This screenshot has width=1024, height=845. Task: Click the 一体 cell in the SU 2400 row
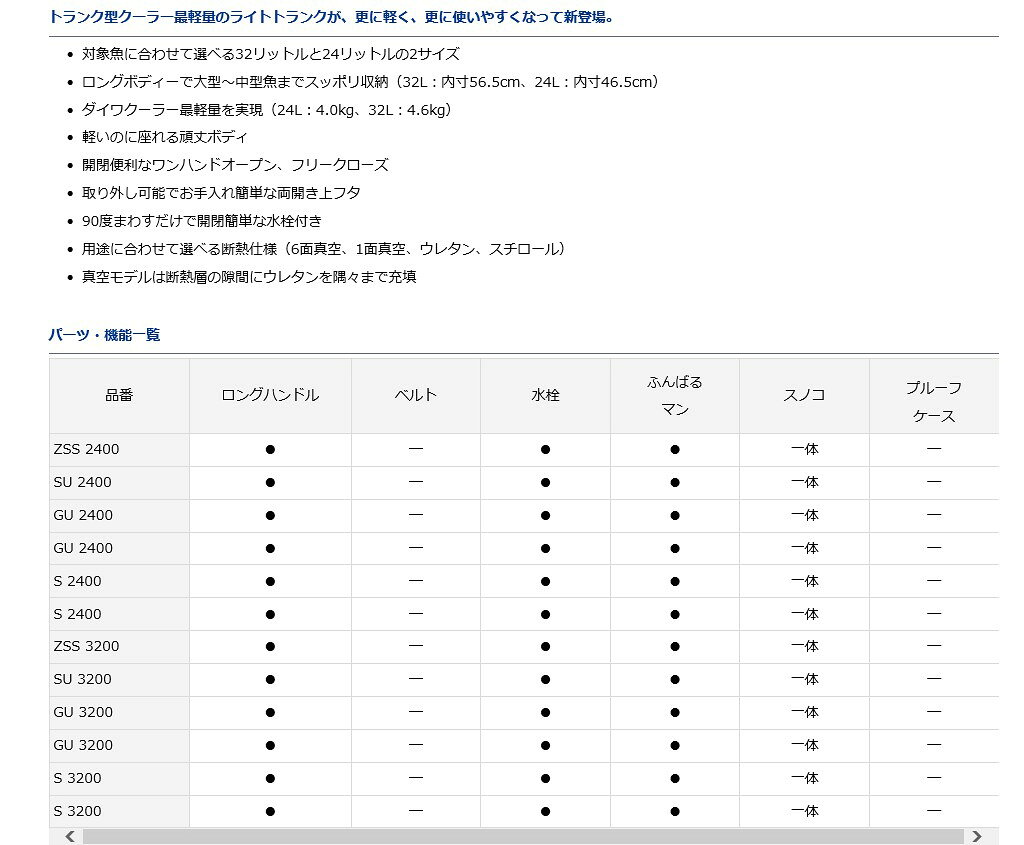click(805, 482)
